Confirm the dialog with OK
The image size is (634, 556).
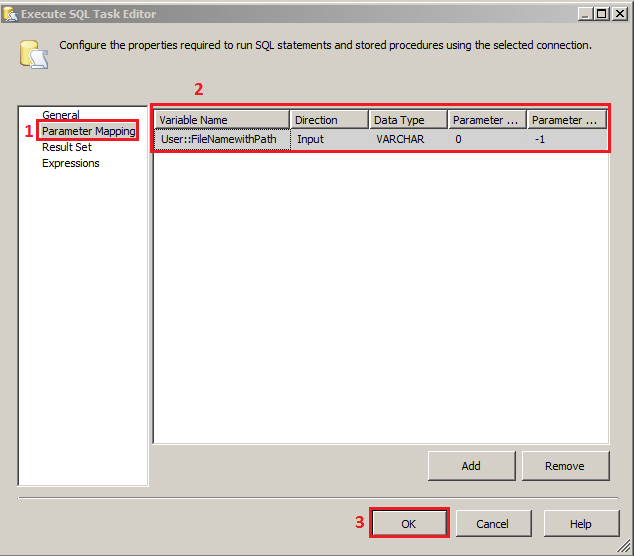click(x=409, y=524)
